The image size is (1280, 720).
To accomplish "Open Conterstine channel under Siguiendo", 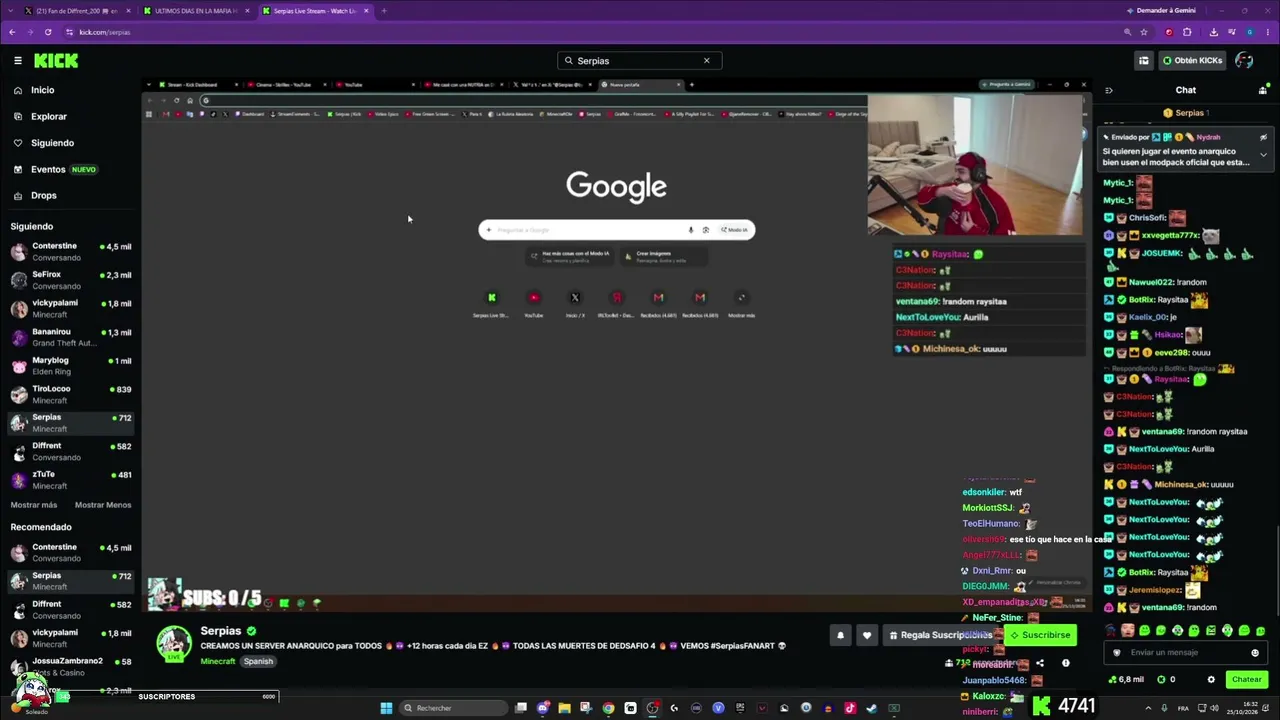I will (70, 252).
